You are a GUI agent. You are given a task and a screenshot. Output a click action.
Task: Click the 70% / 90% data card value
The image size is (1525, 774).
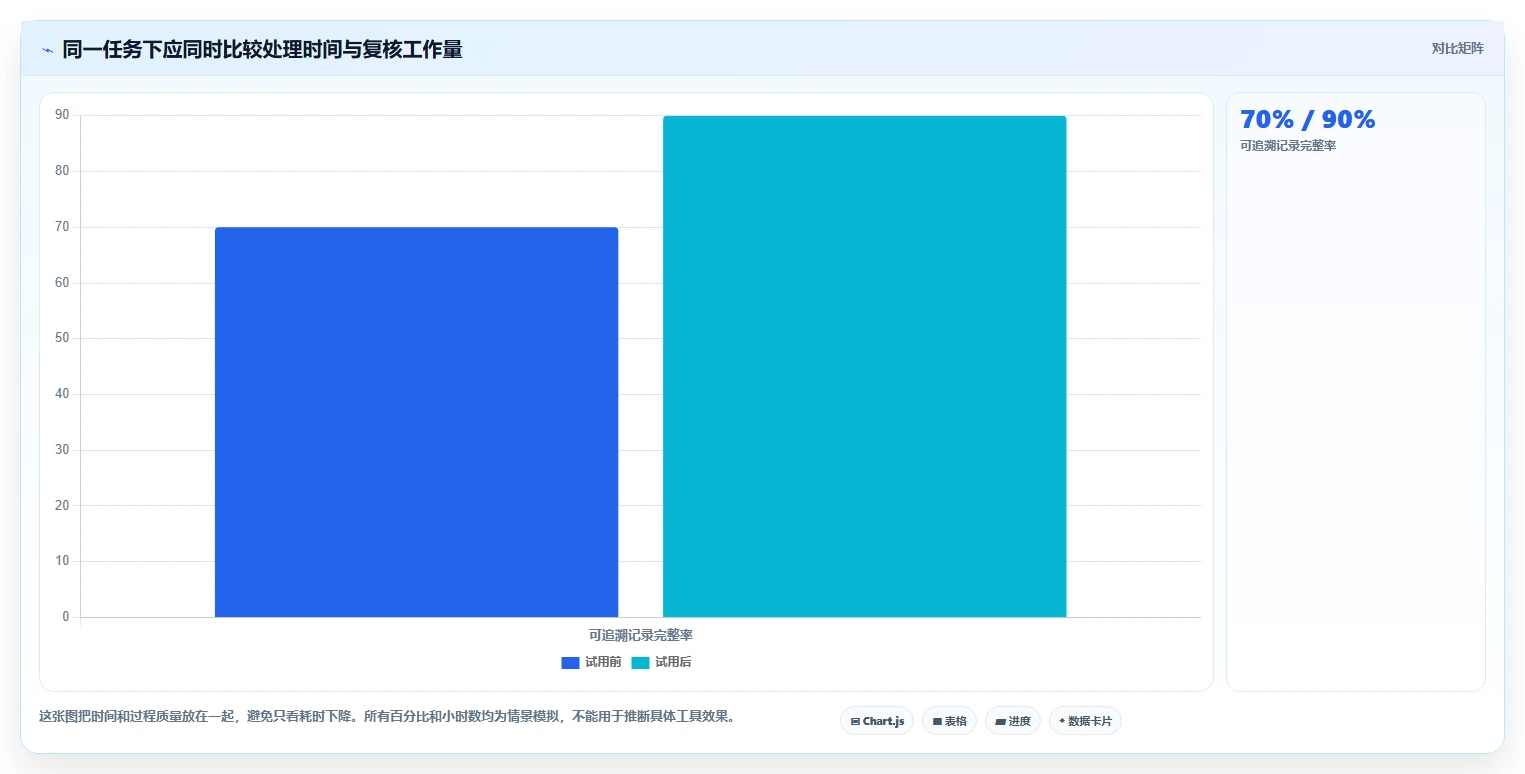click(x=1307, y=119)
